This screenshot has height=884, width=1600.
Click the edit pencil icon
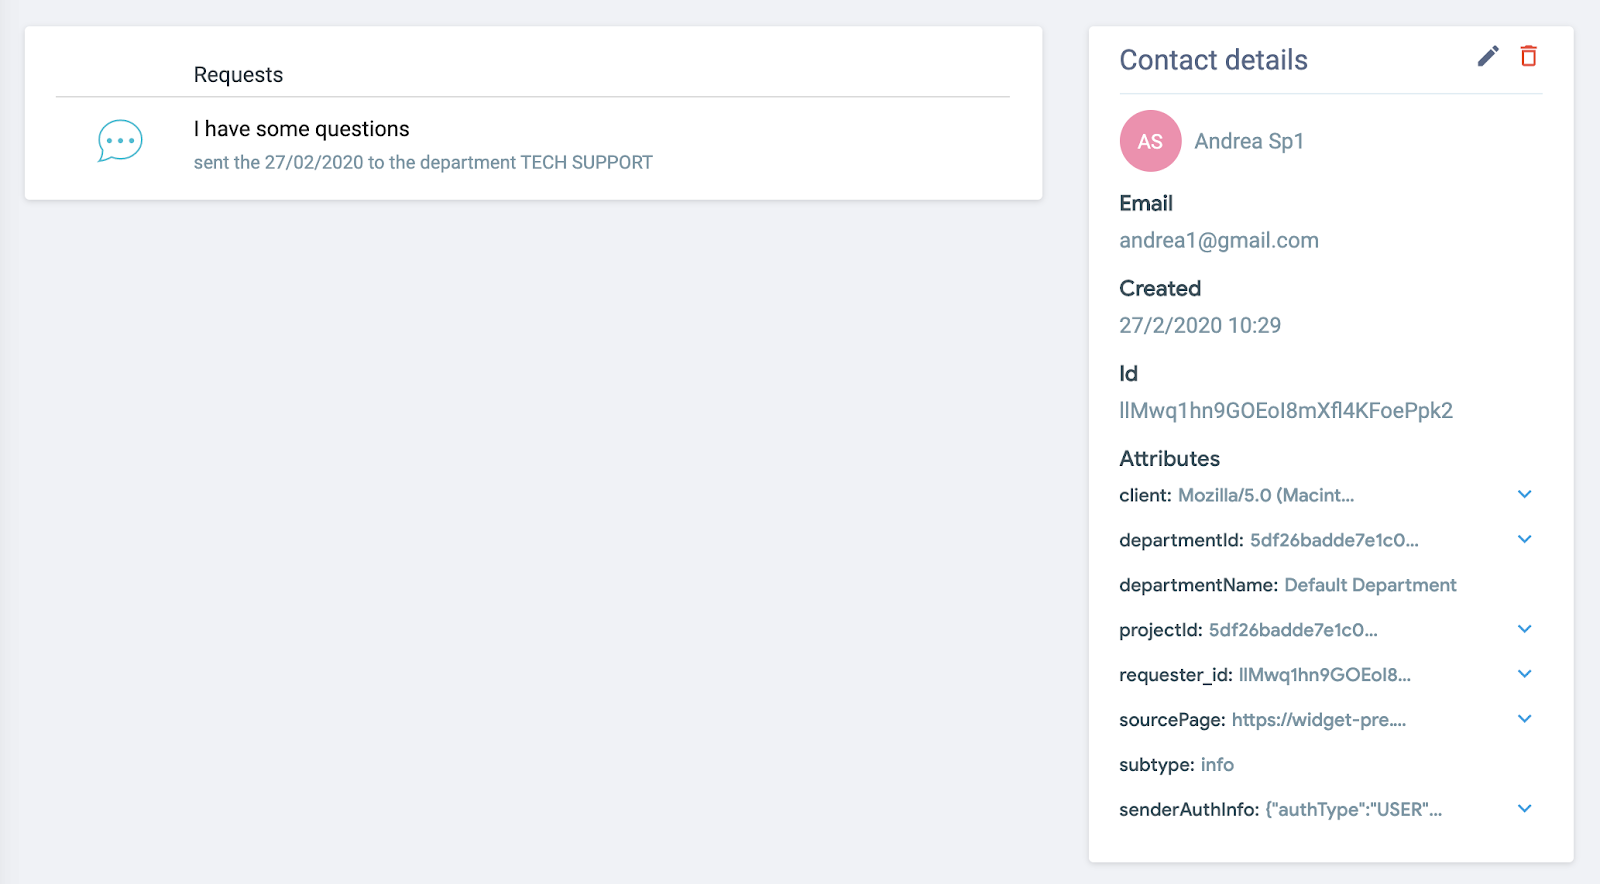1488,56
